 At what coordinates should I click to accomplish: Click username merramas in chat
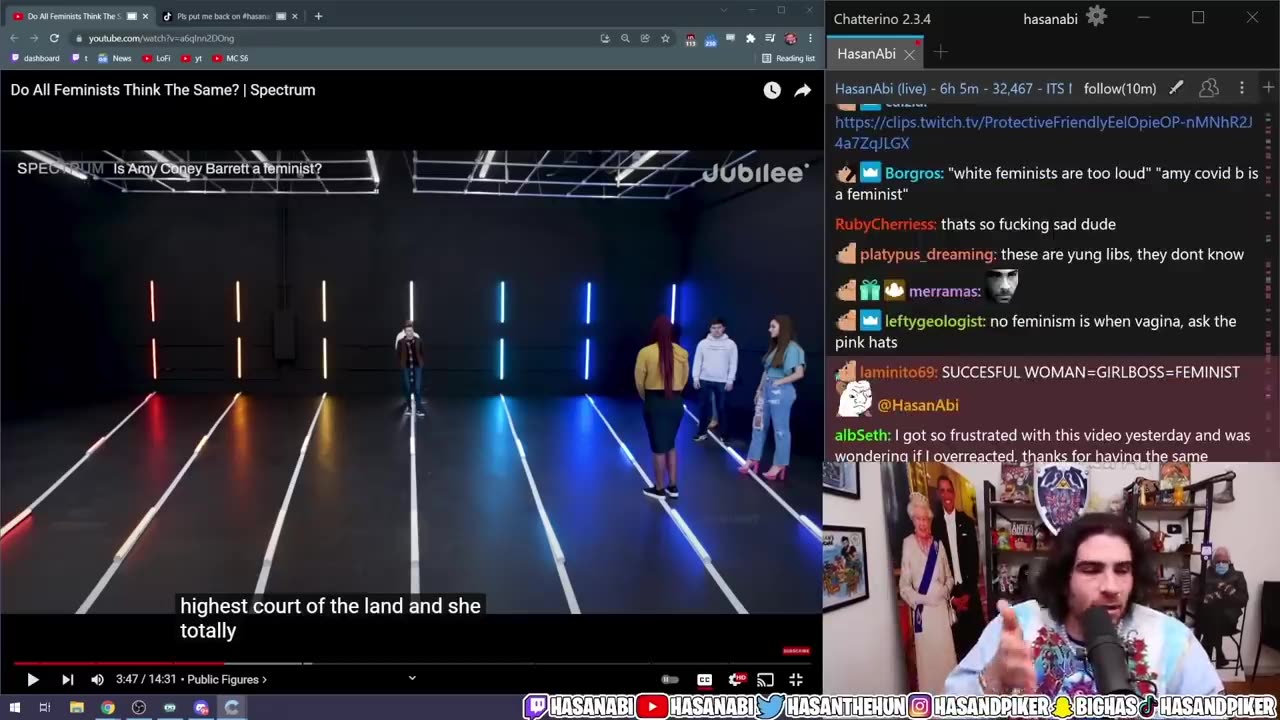click(943, 292)
